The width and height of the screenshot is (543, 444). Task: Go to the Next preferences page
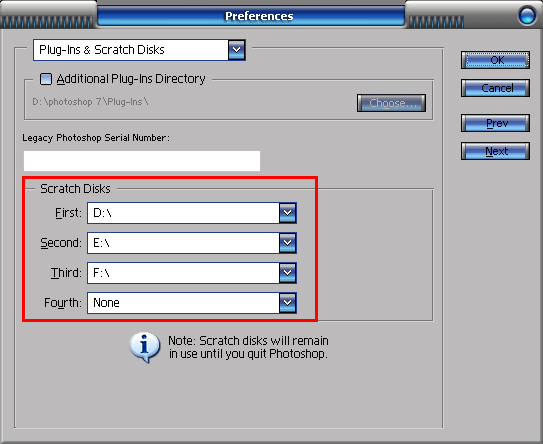coord(495,151)
